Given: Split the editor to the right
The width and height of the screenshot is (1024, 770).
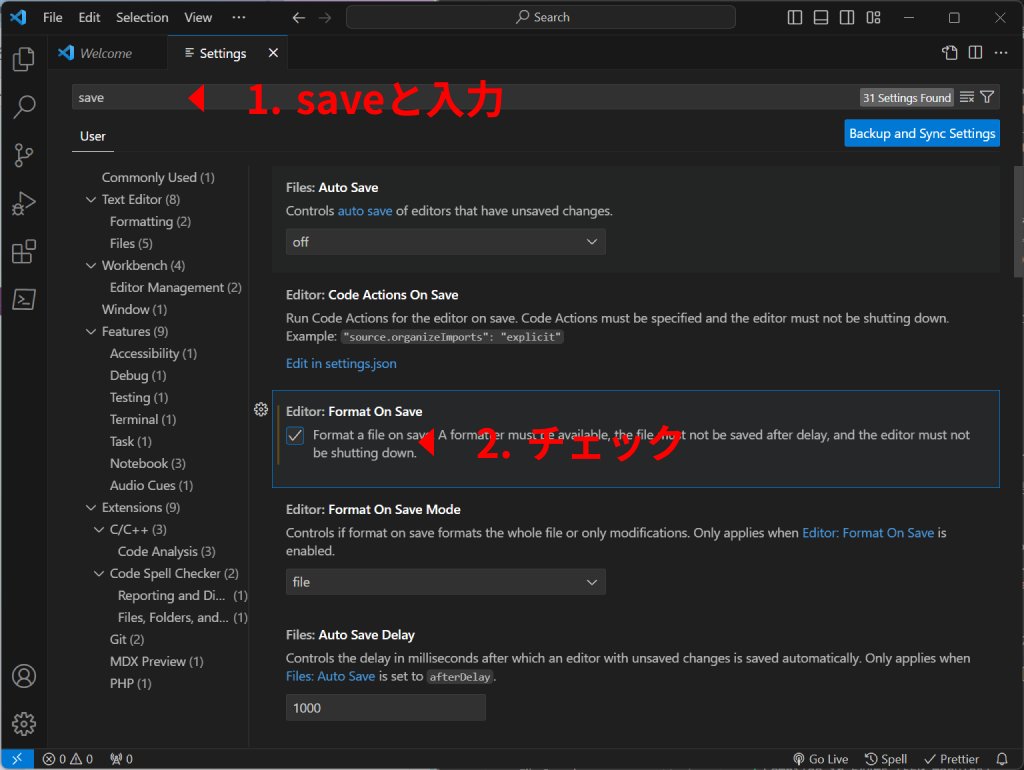Looking at the screenshot, I should (975, 53).
